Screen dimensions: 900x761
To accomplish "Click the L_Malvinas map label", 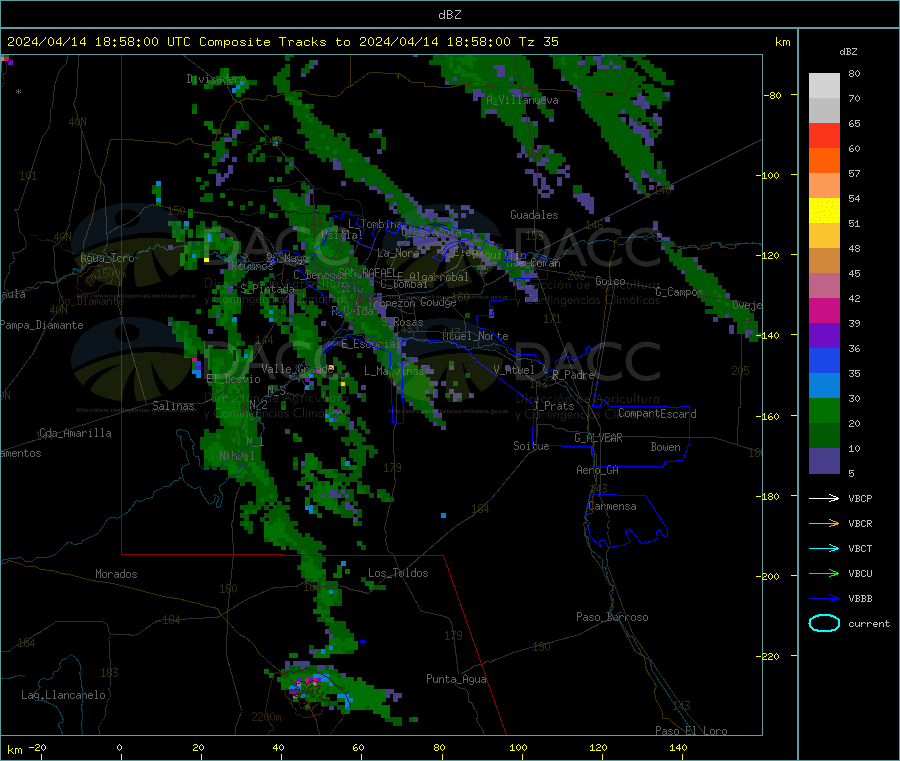I will coord(394,371).
